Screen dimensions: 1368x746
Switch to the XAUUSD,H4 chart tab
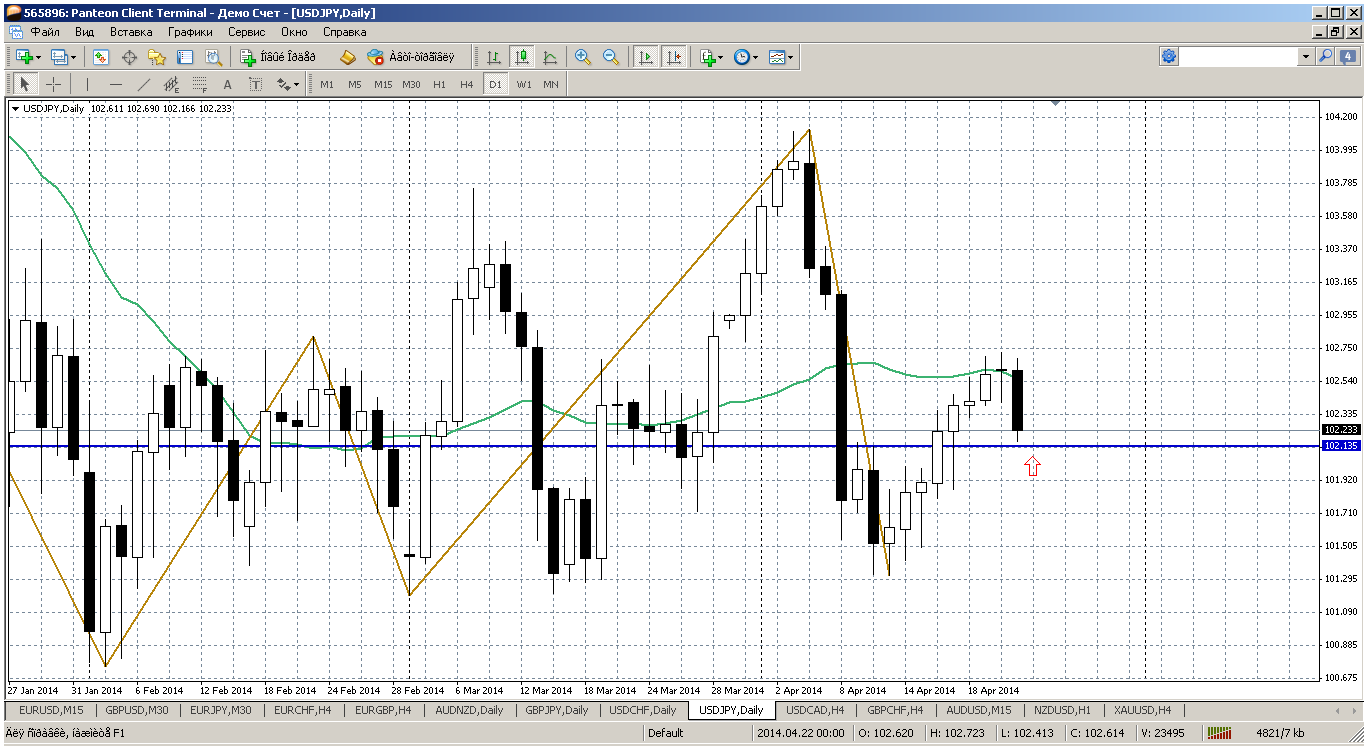pyautogui.click(x=1143, y=710)
